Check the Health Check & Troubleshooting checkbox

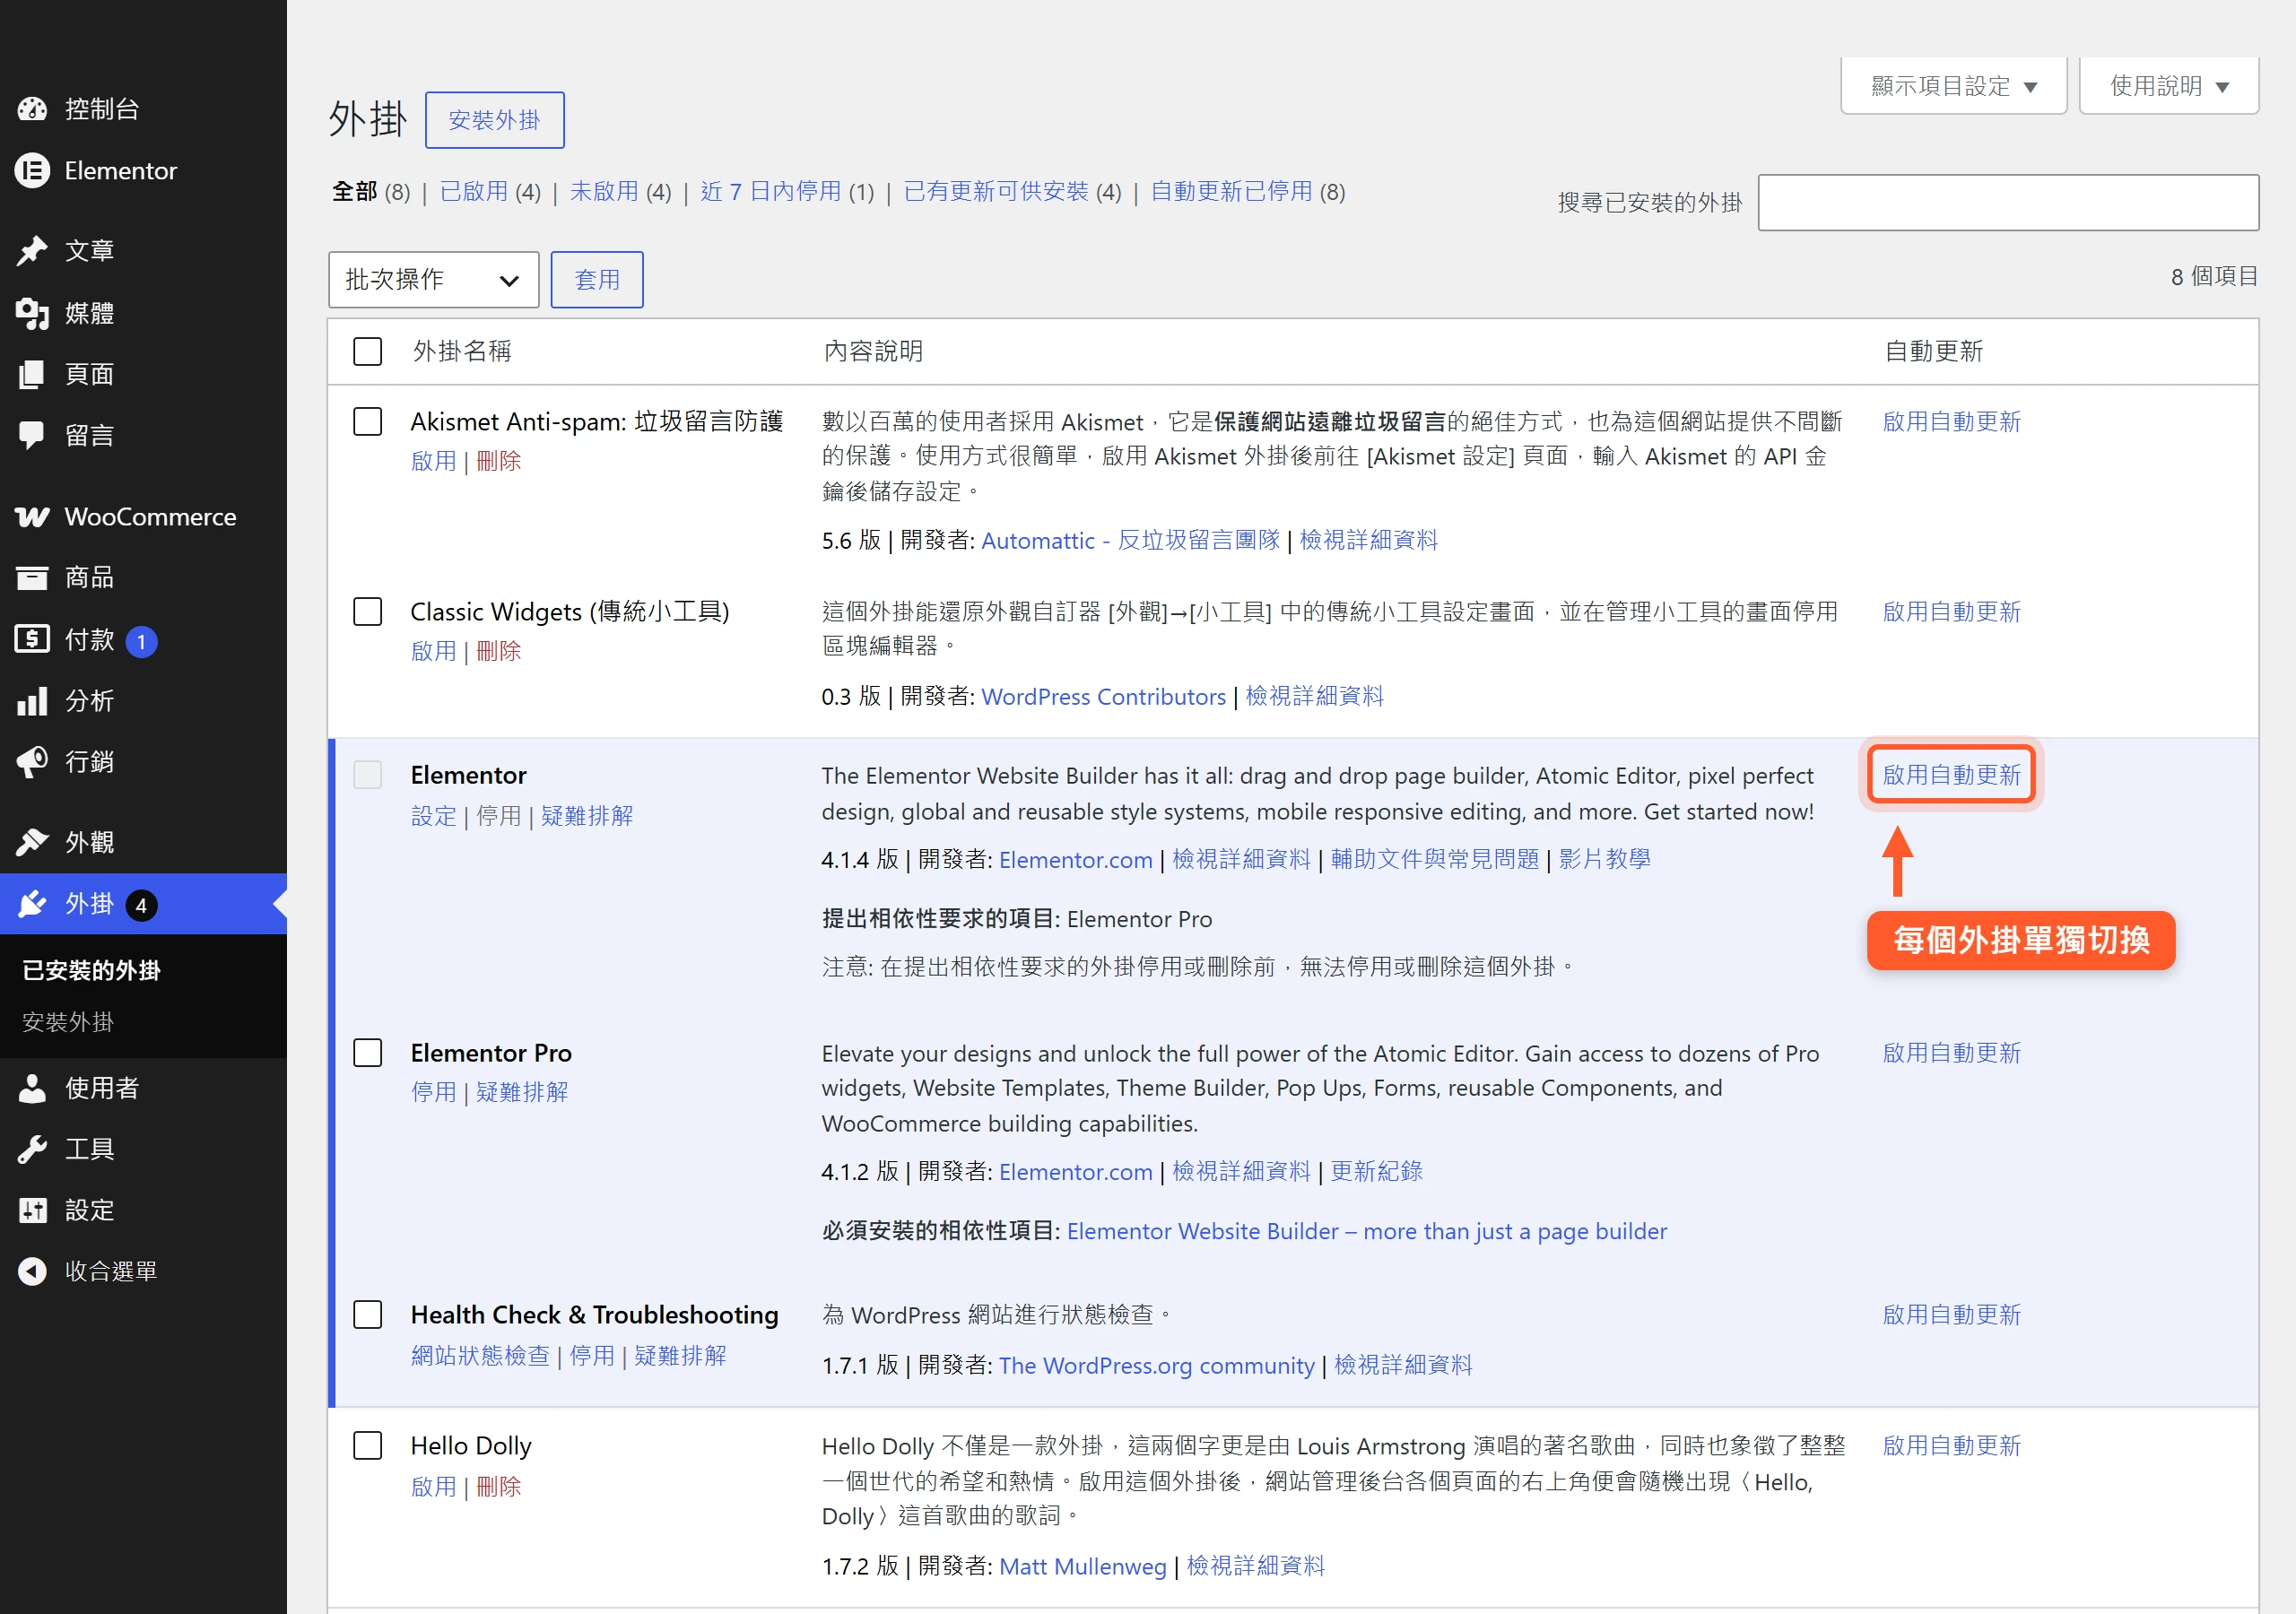368,1314
